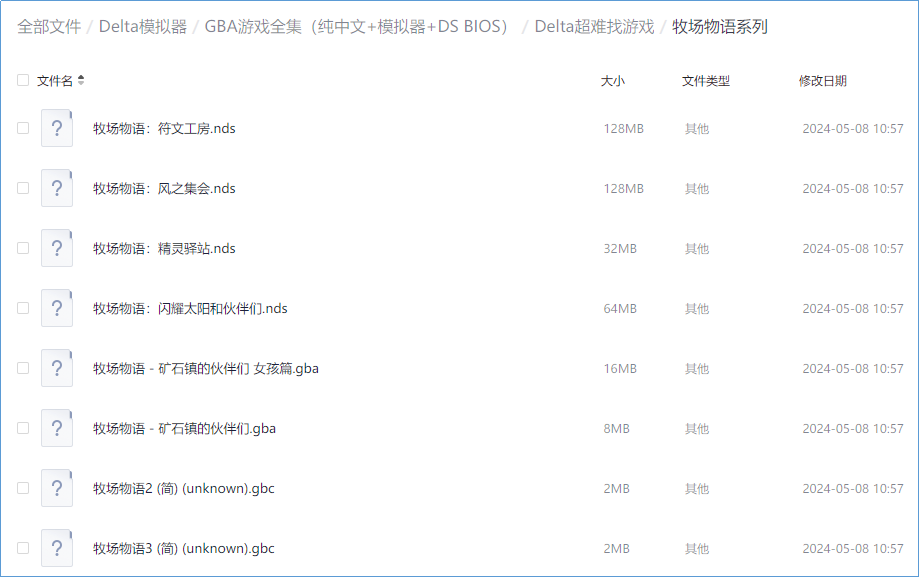This screenshot has width=919, height=577.
Task: Click the file icon for 牧场物语：精灵驿站.nds
Action: pos(57,248)
